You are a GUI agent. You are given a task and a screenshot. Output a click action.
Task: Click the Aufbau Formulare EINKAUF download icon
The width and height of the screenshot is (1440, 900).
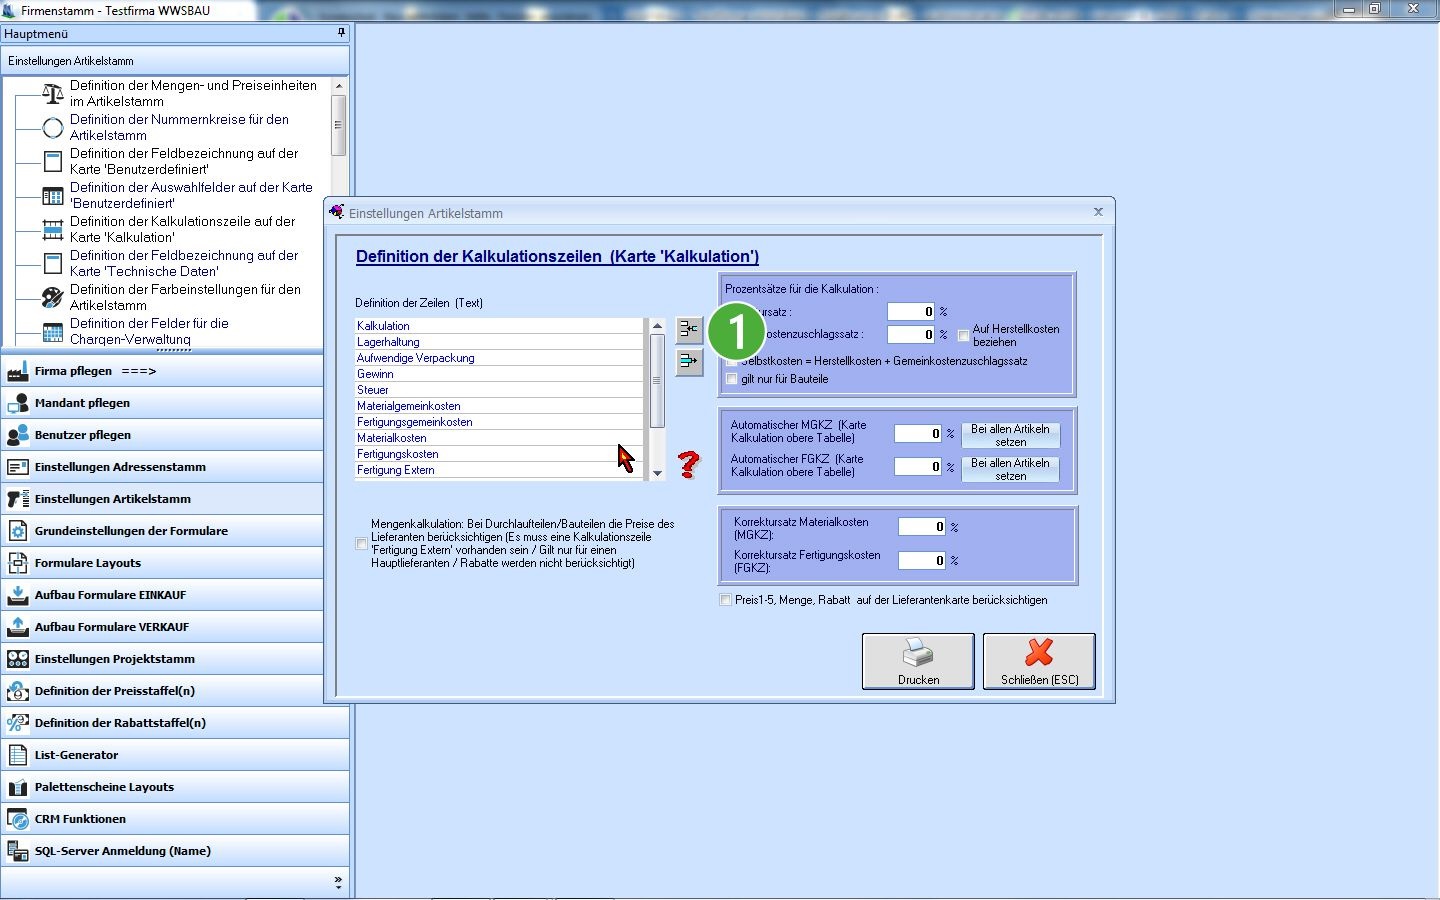(18, 595)
